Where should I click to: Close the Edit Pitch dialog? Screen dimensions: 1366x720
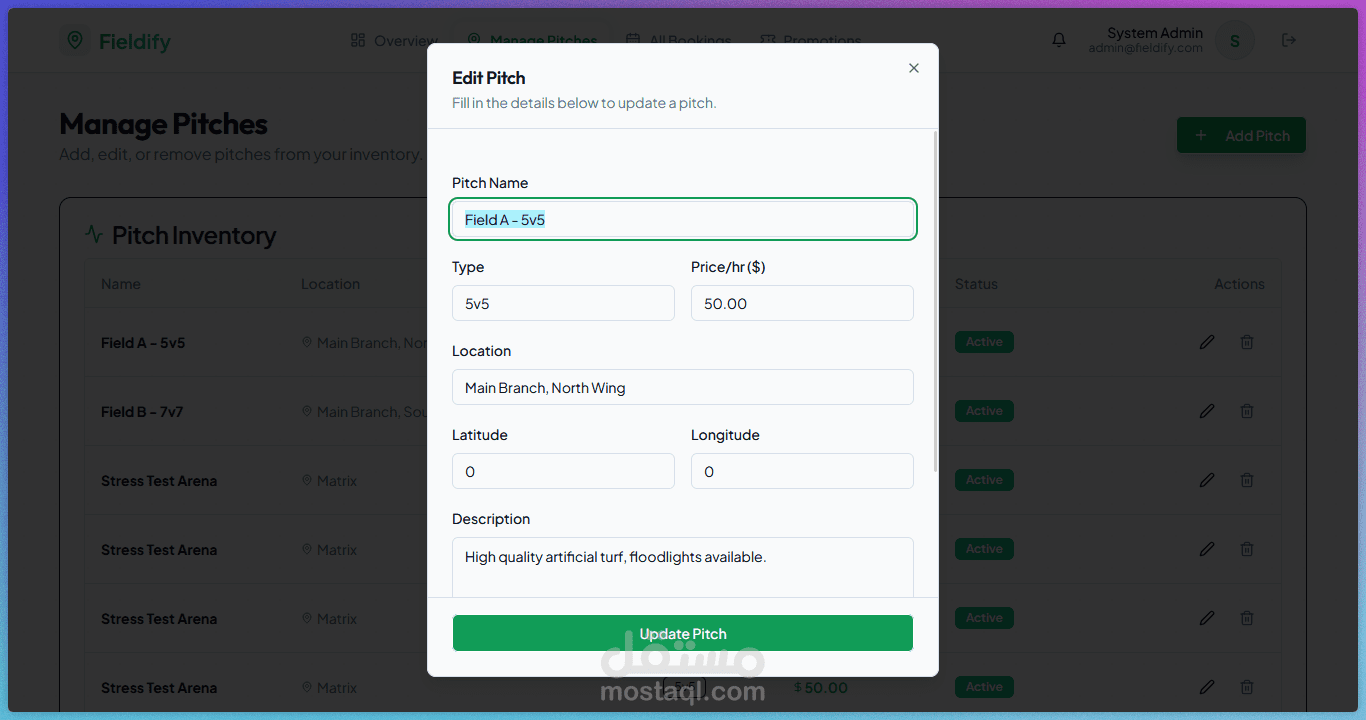(x=913, y=68)
